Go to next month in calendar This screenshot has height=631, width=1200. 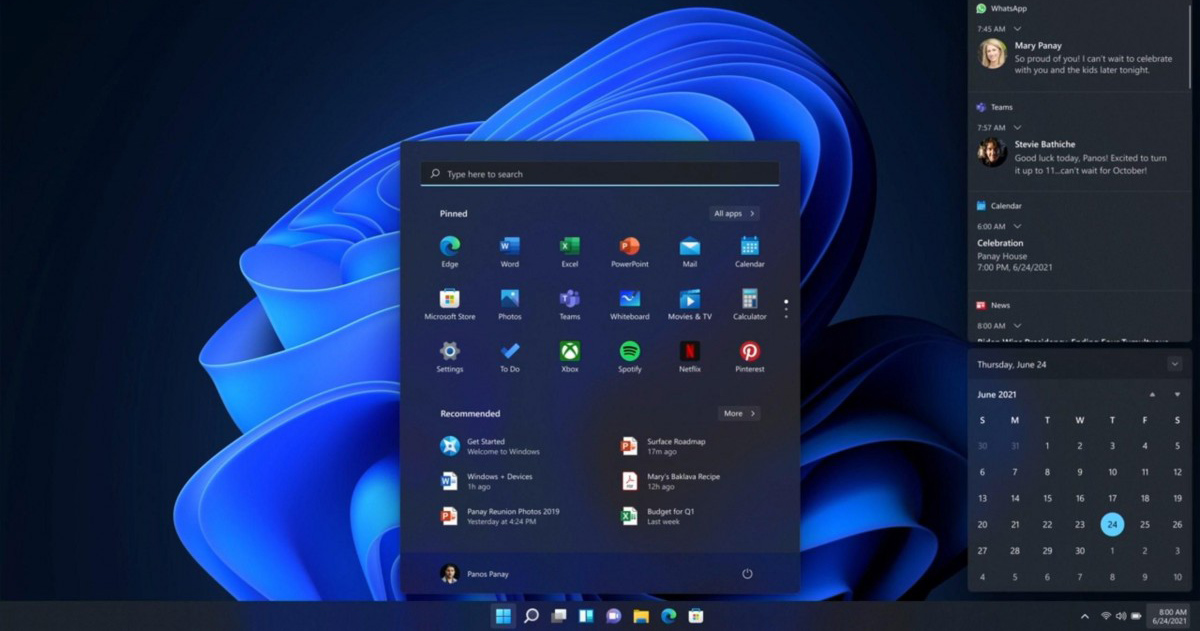click(1177, 395)
